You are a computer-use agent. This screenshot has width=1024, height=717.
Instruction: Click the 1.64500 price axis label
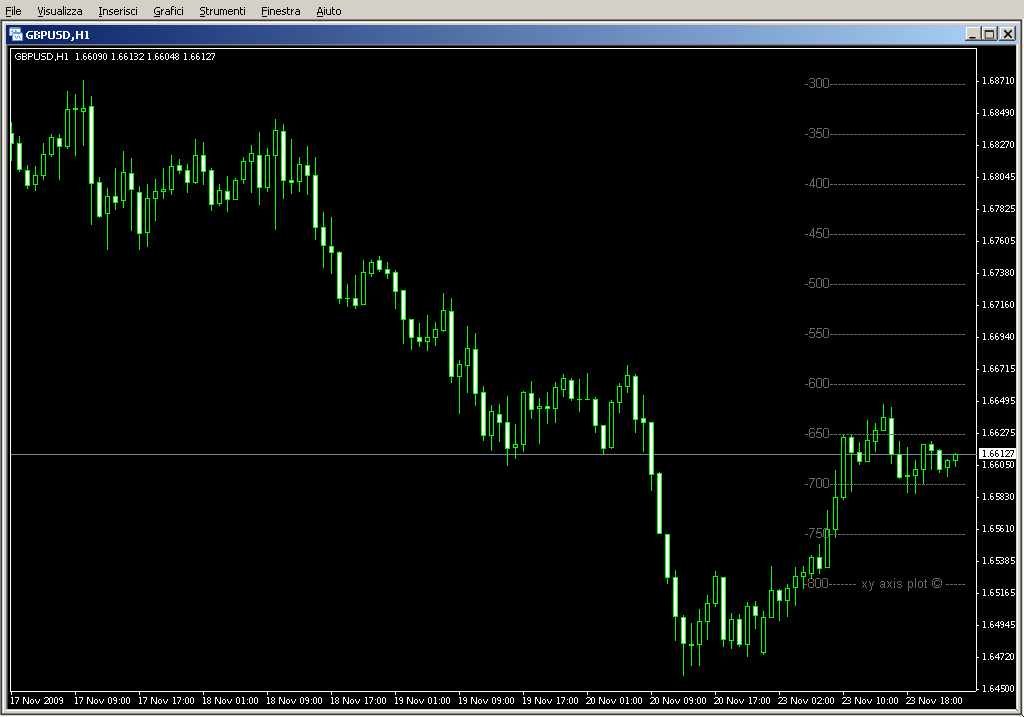coord(999,689)
